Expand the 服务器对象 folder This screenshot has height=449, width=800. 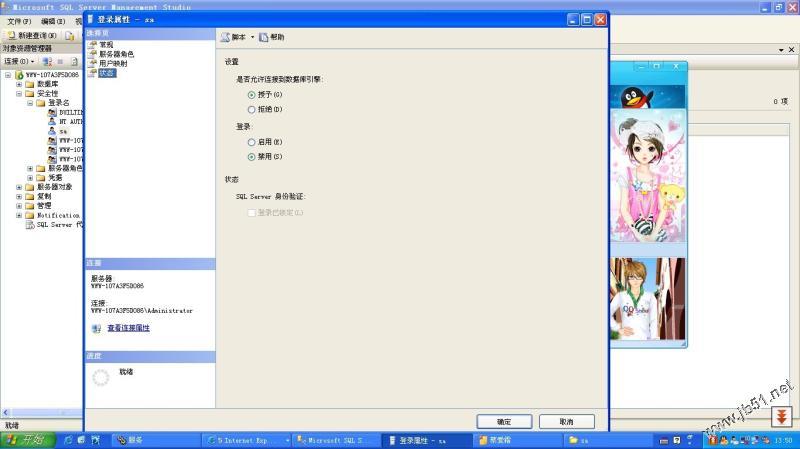19,187
